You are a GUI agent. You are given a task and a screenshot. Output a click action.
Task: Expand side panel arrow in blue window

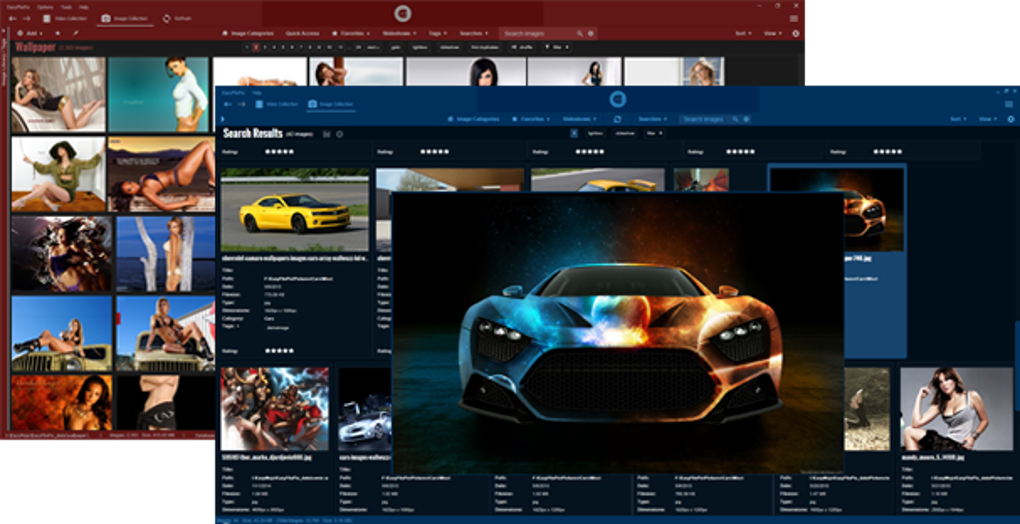(x=222, y=119)
